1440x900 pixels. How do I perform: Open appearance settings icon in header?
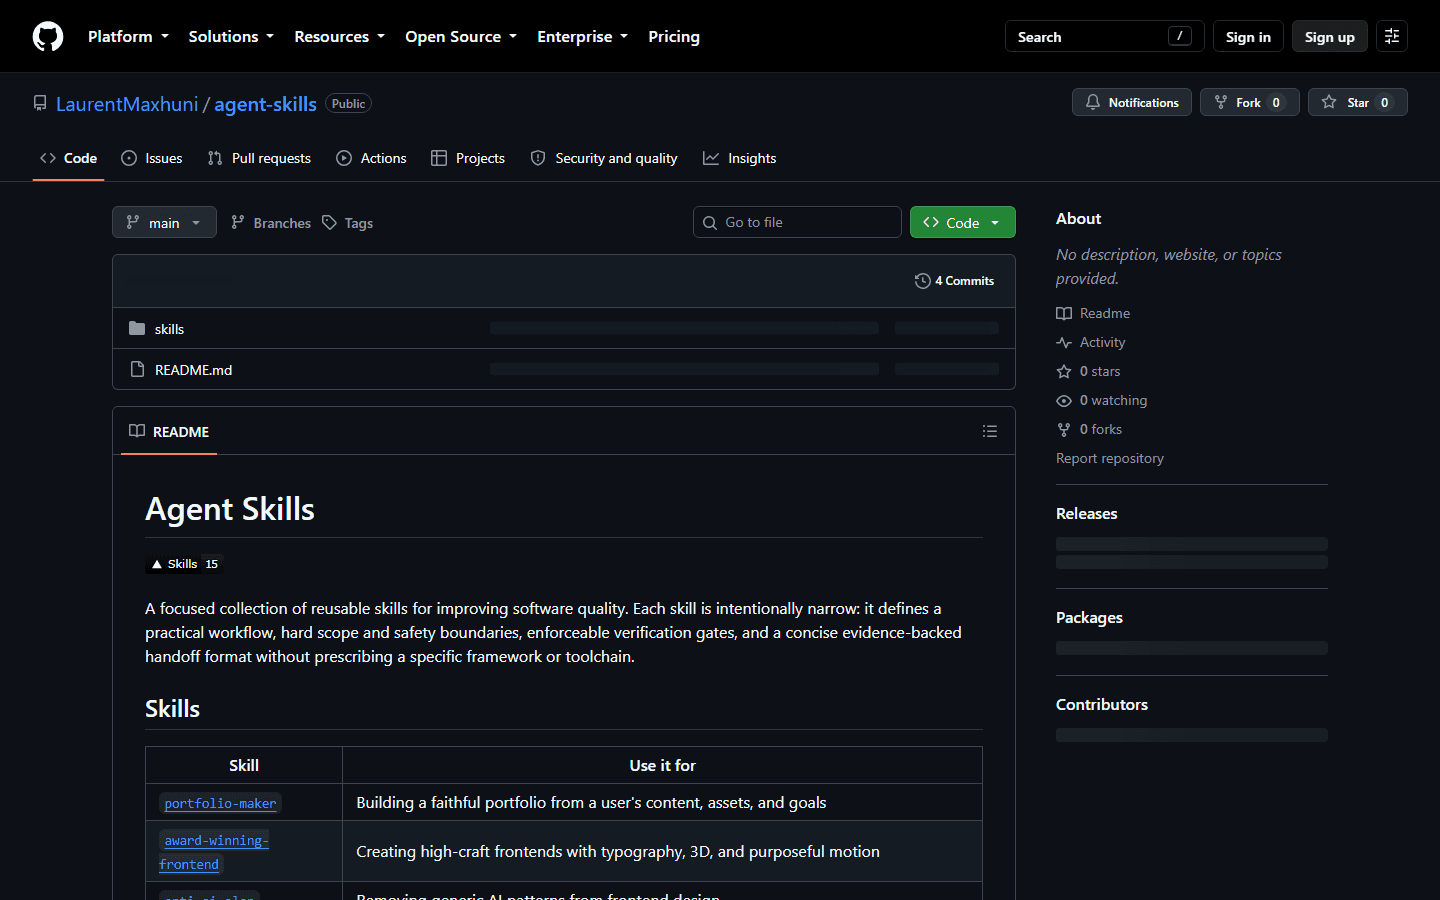click(x=1392, y=36)
